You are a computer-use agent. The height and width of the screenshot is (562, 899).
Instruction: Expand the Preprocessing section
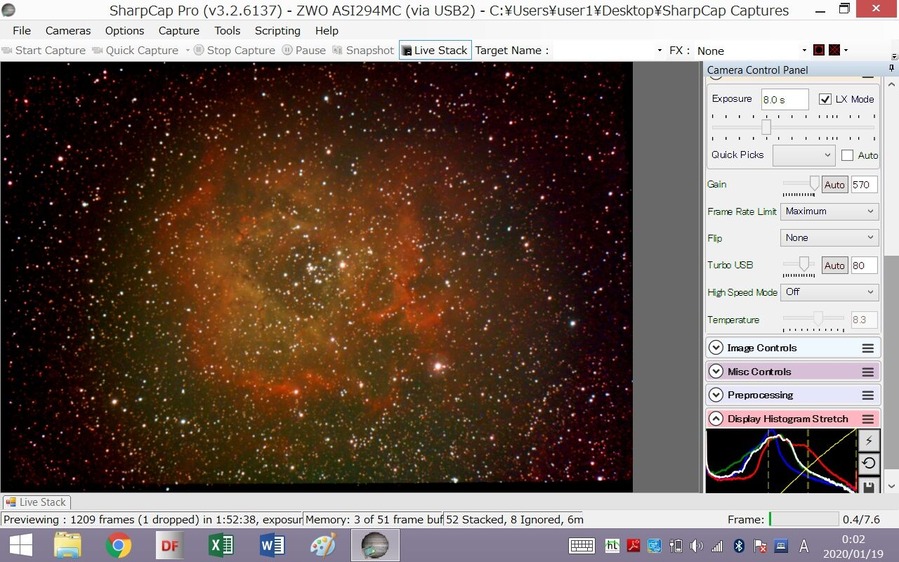pyautogui.click(x=716, y=395)
